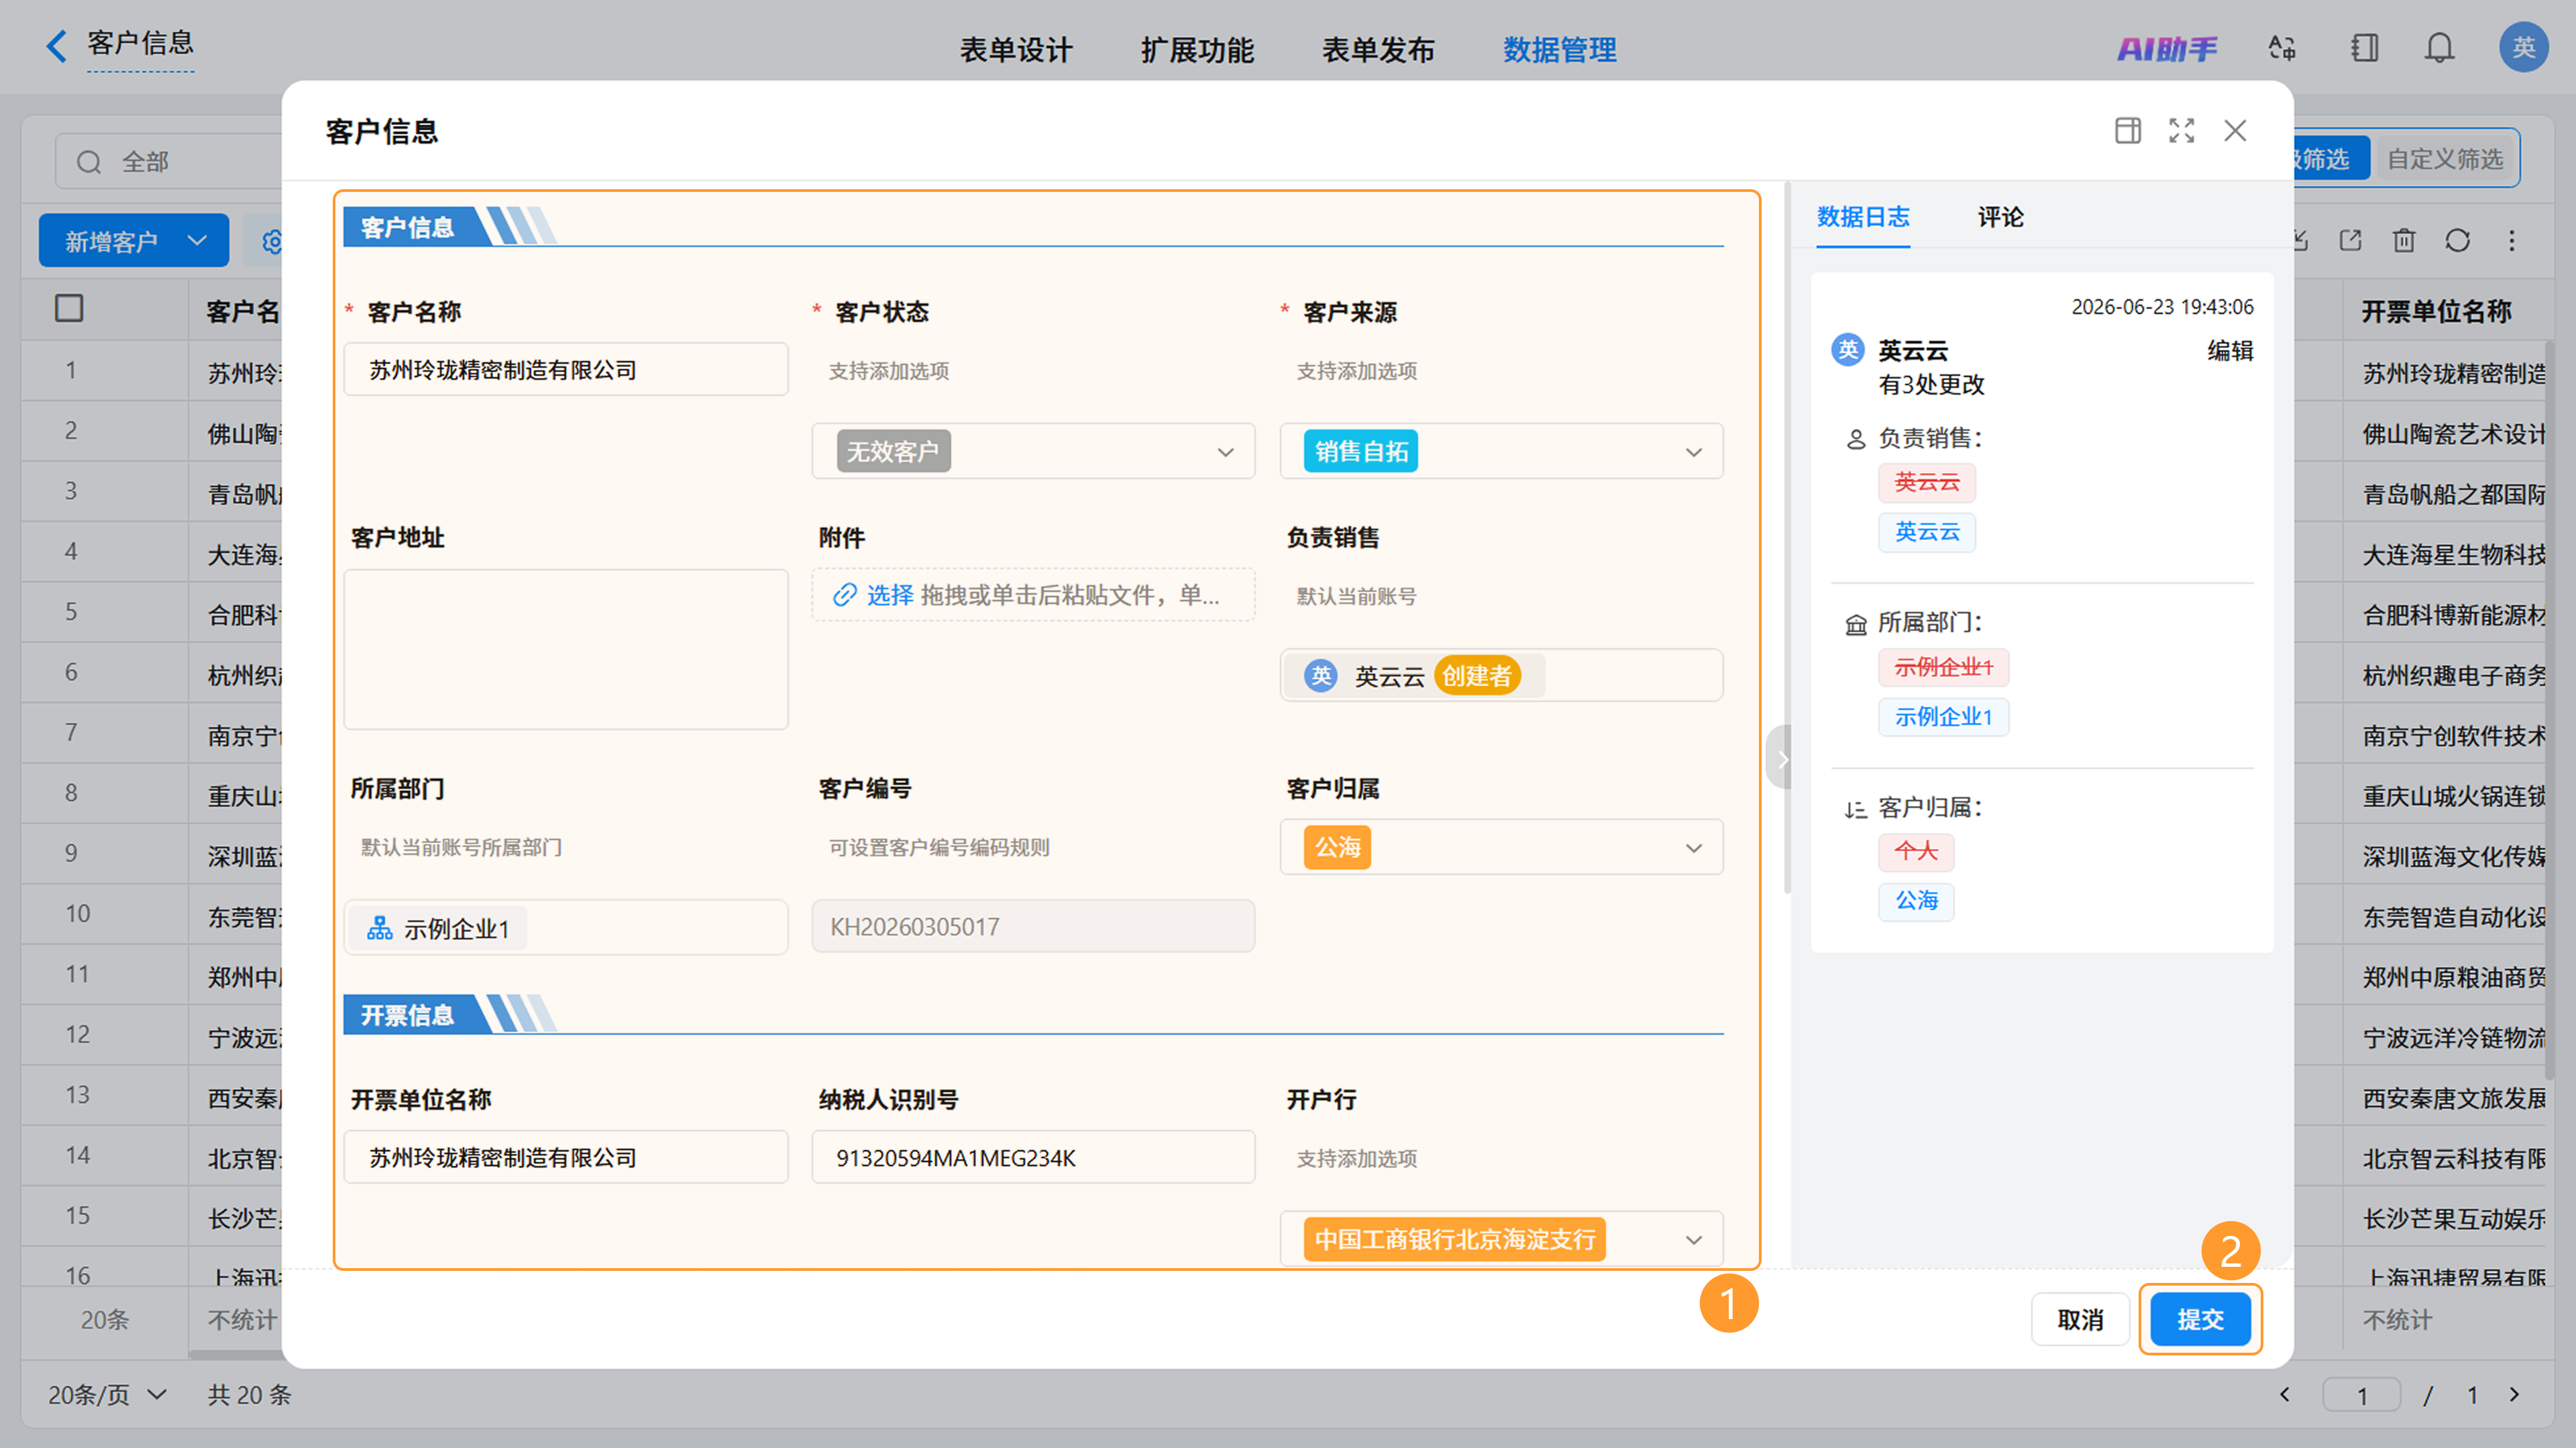Open the AI助手 assistant
The width and height of the screenshot is (2576, 1448).
click(x=2167, y=48)
